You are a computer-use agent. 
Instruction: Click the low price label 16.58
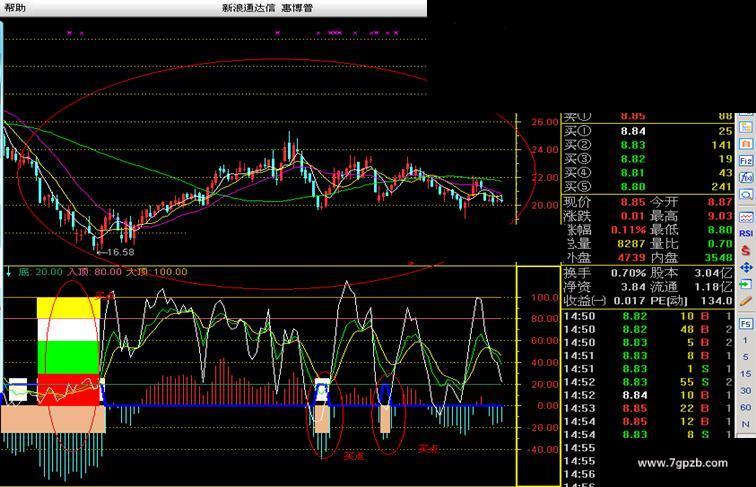click(120, 252)
